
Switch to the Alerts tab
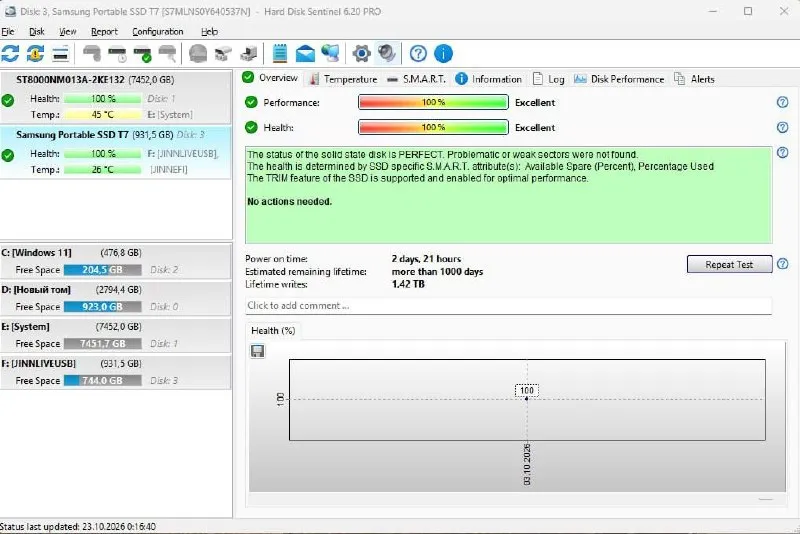coord(694,79)
